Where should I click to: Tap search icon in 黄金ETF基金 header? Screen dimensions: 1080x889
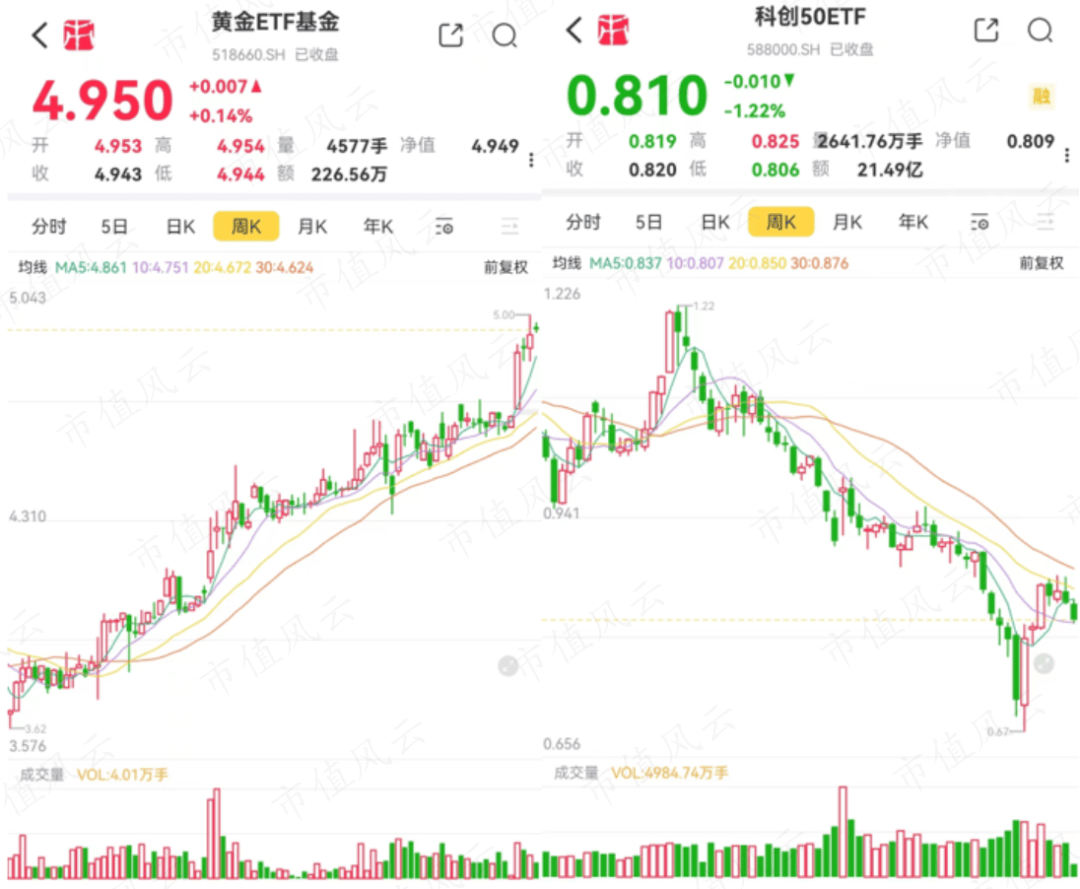coord(505,36)
